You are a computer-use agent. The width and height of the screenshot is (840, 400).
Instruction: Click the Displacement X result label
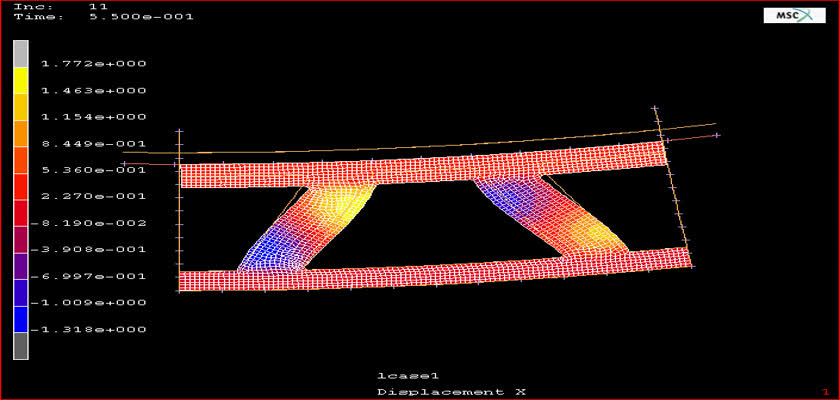coord(452,392)
